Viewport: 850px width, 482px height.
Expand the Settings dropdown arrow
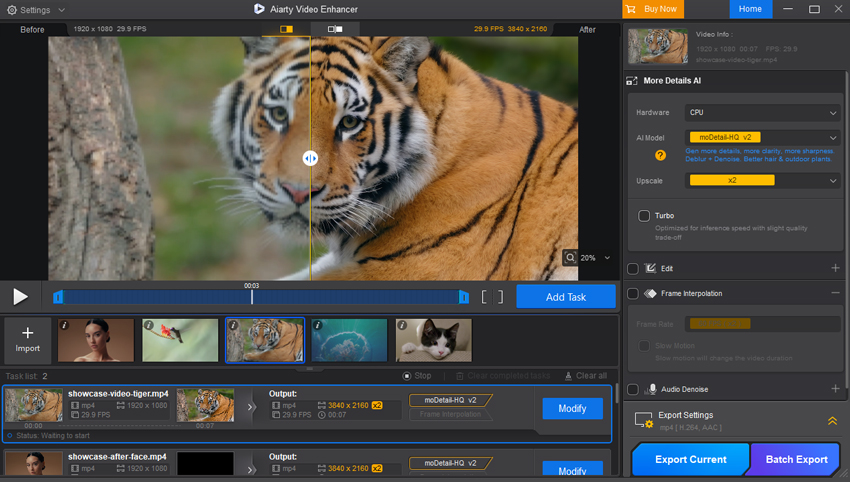pyautogui.click(x=61, y=10)
